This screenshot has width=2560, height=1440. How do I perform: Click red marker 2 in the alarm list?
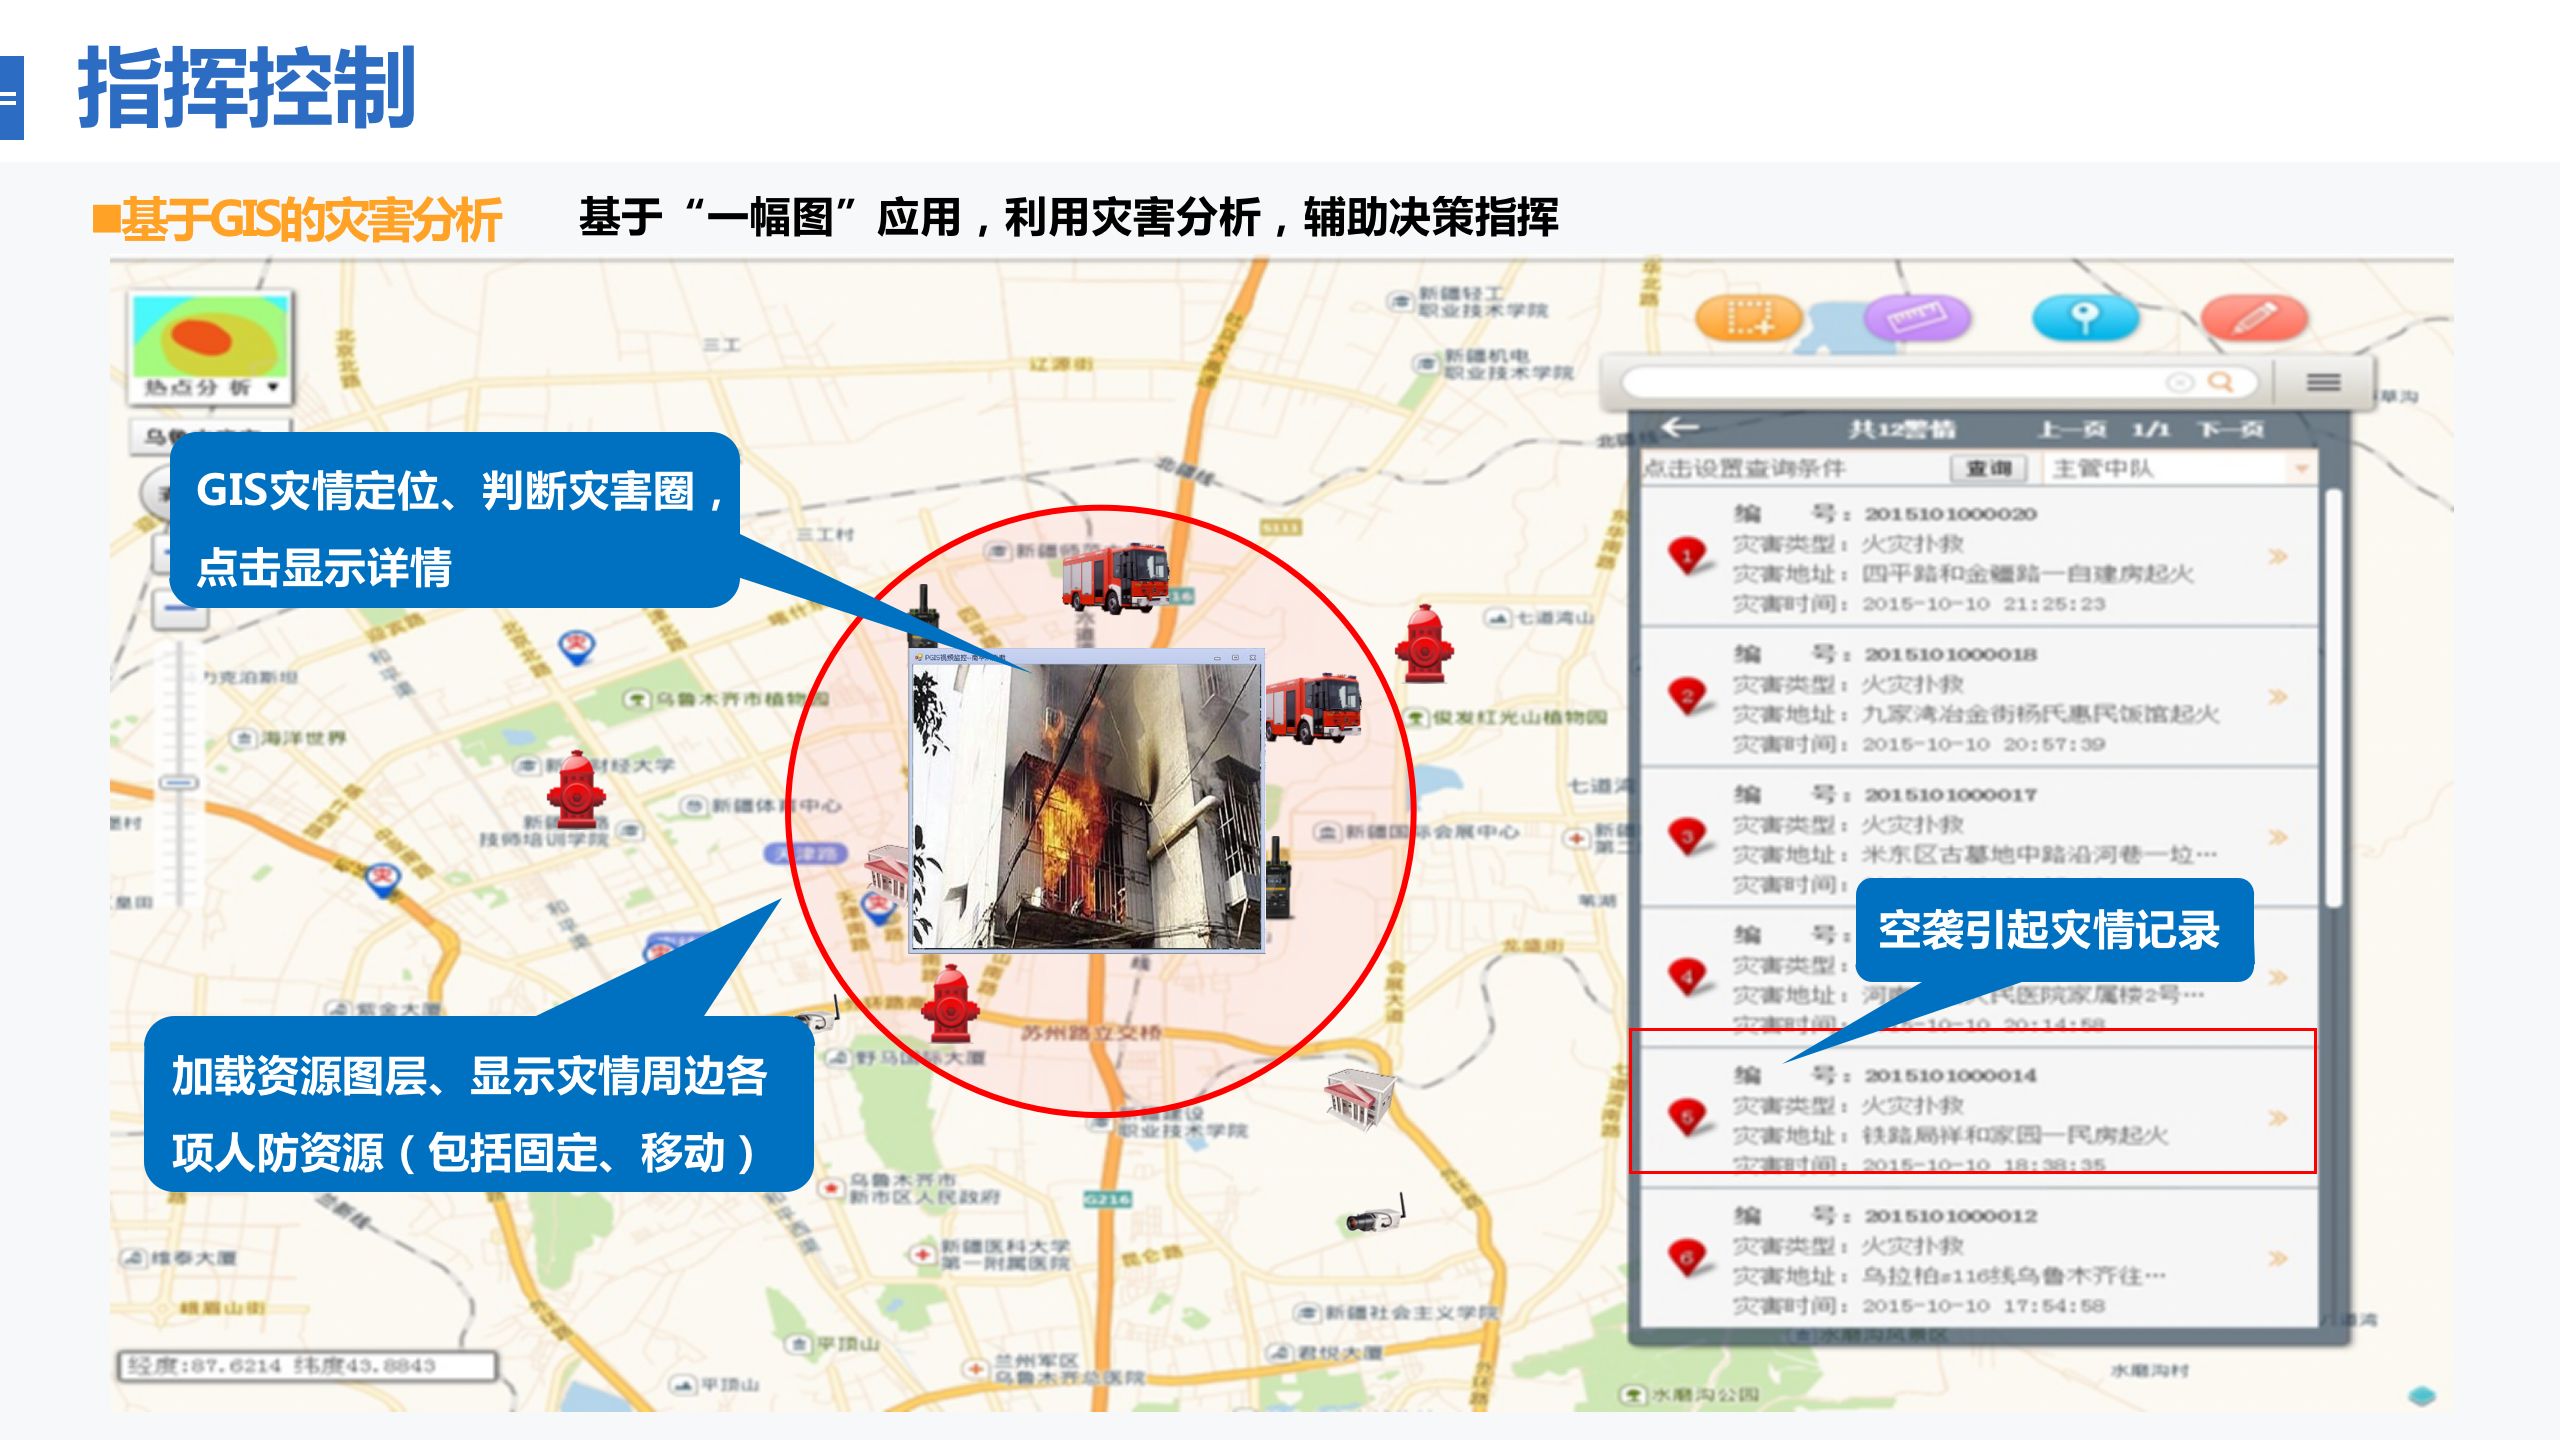1688,696
